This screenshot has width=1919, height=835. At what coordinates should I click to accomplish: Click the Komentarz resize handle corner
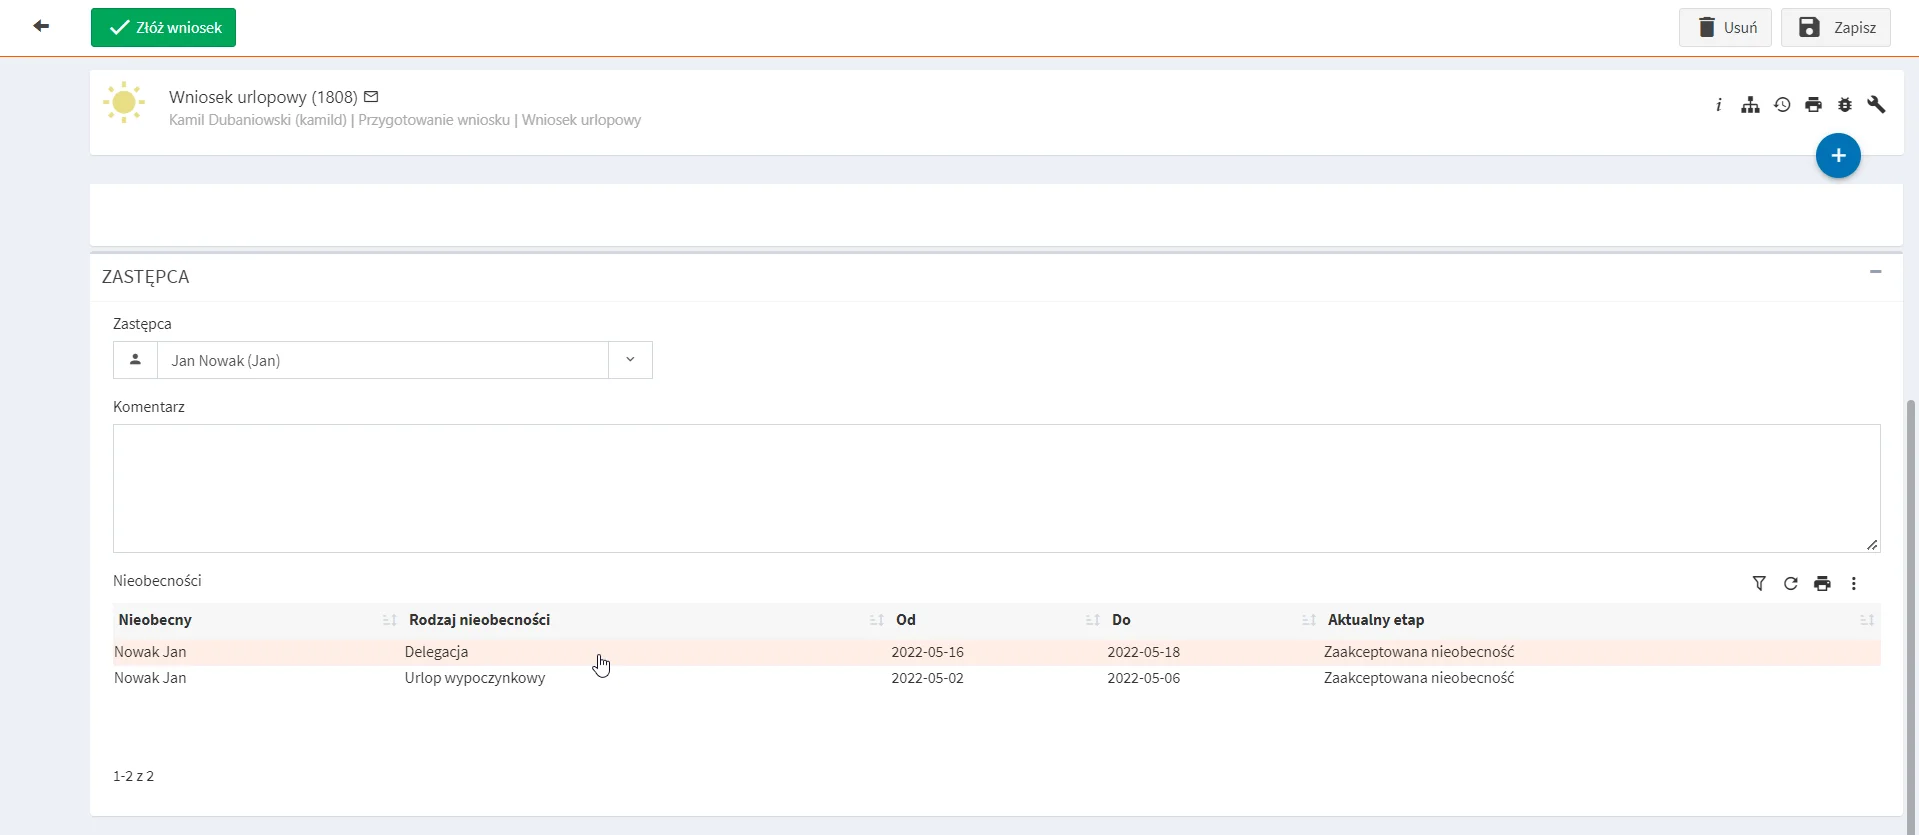click(x=1872, y=545)
